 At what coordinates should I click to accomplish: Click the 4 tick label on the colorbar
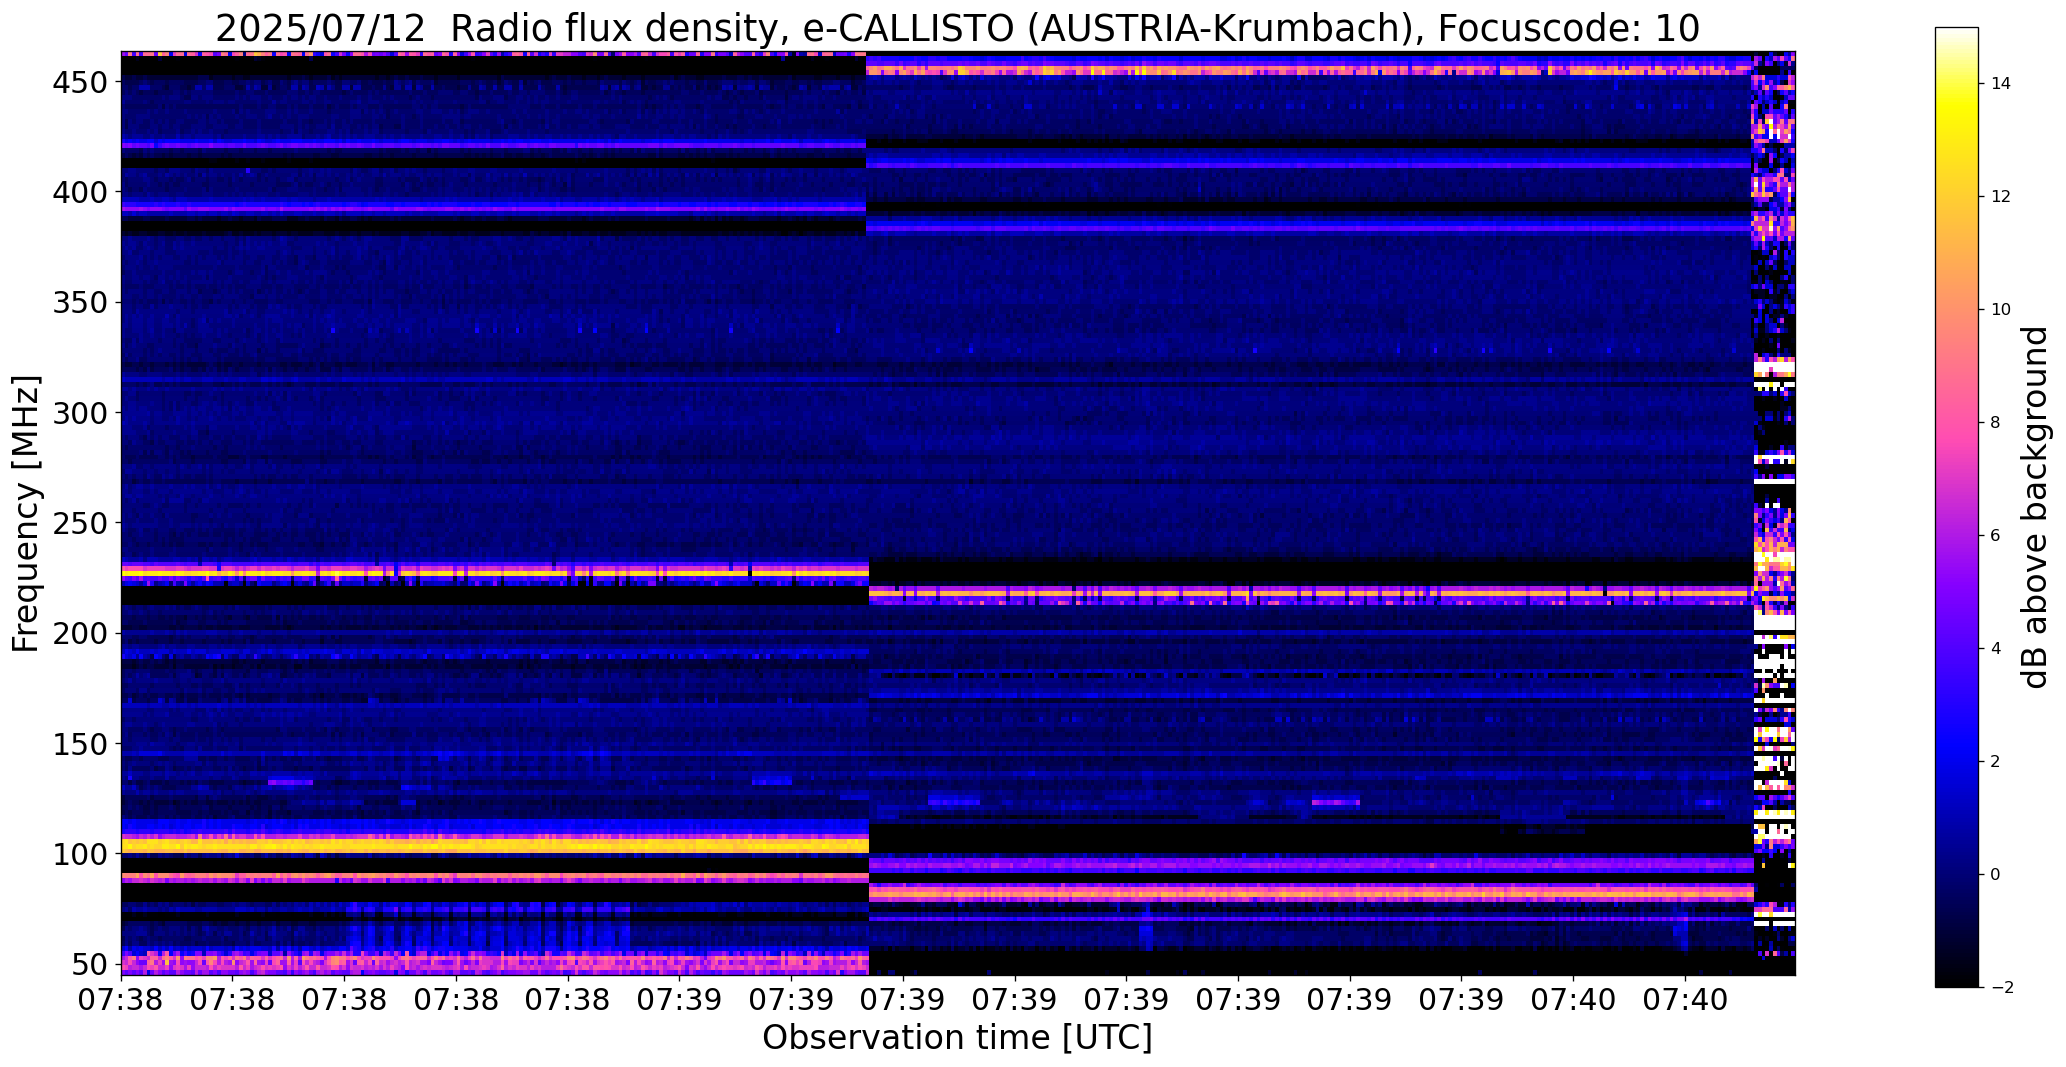click(x=1996, y=649)
